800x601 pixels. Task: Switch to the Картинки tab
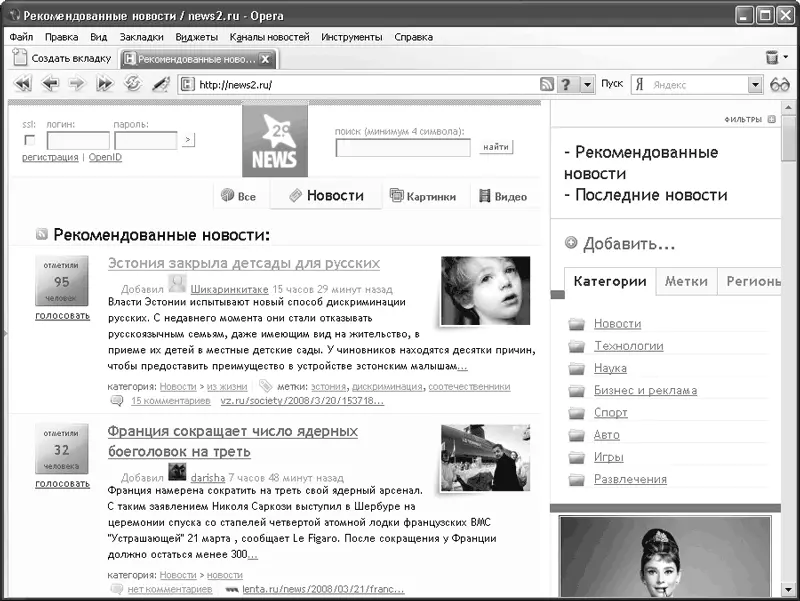[x=423, y=196]
